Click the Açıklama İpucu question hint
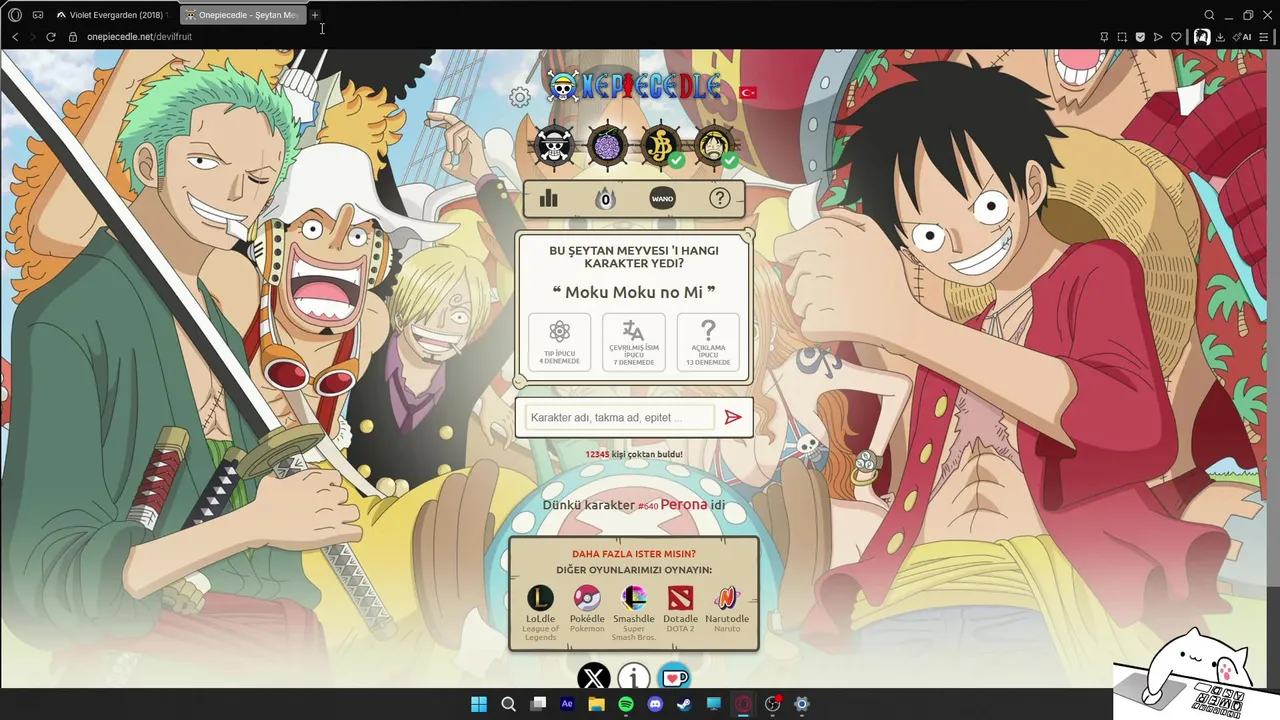The image size is (1280, 720). 708,342
